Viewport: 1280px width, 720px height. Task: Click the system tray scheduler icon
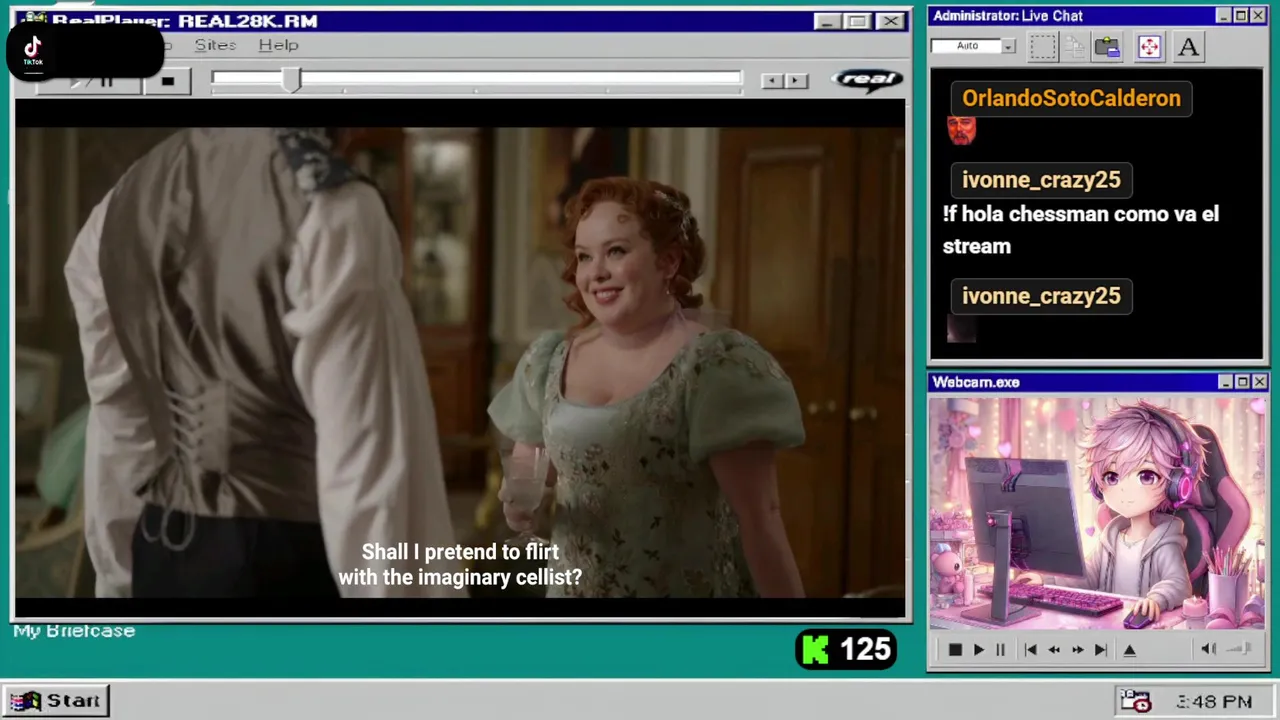tap(1135, 701)
